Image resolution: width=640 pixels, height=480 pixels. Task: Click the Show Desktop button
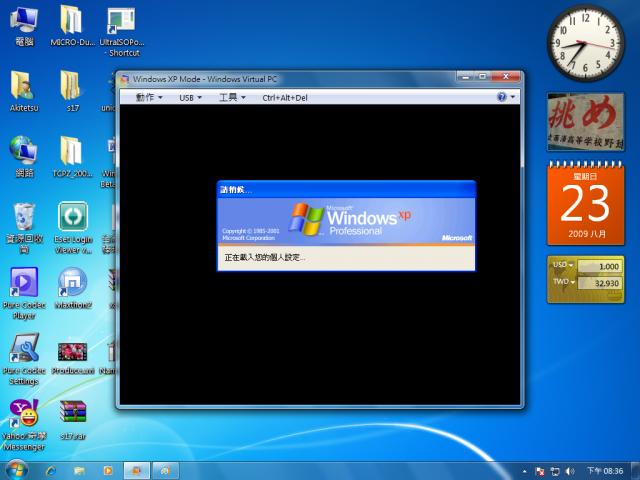tap(635, 471)
